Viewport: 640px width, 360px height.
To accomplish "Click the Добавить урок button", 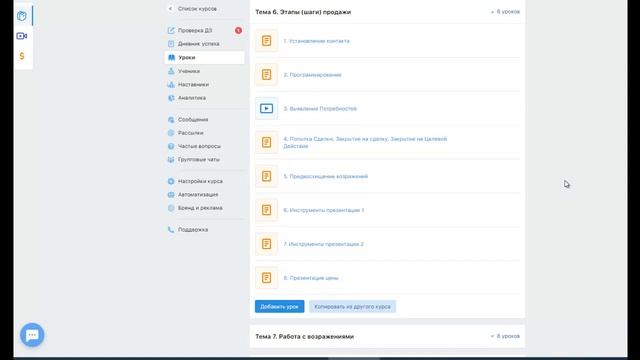I will [280, 307].
